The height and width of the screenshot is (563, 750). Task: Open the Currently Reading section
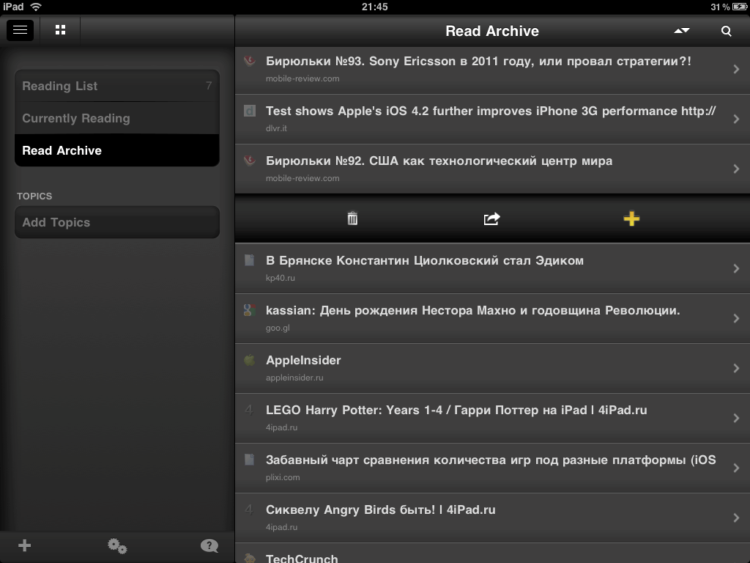point(117,118)
